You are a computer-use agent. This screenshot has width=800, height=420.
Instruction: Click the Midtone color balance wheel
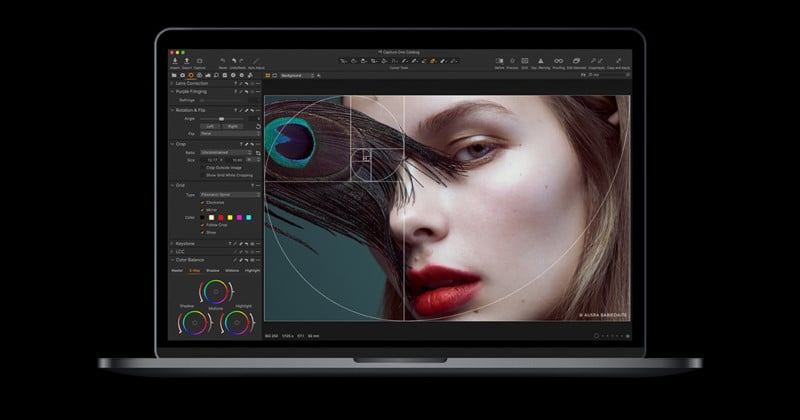point(216,292)
